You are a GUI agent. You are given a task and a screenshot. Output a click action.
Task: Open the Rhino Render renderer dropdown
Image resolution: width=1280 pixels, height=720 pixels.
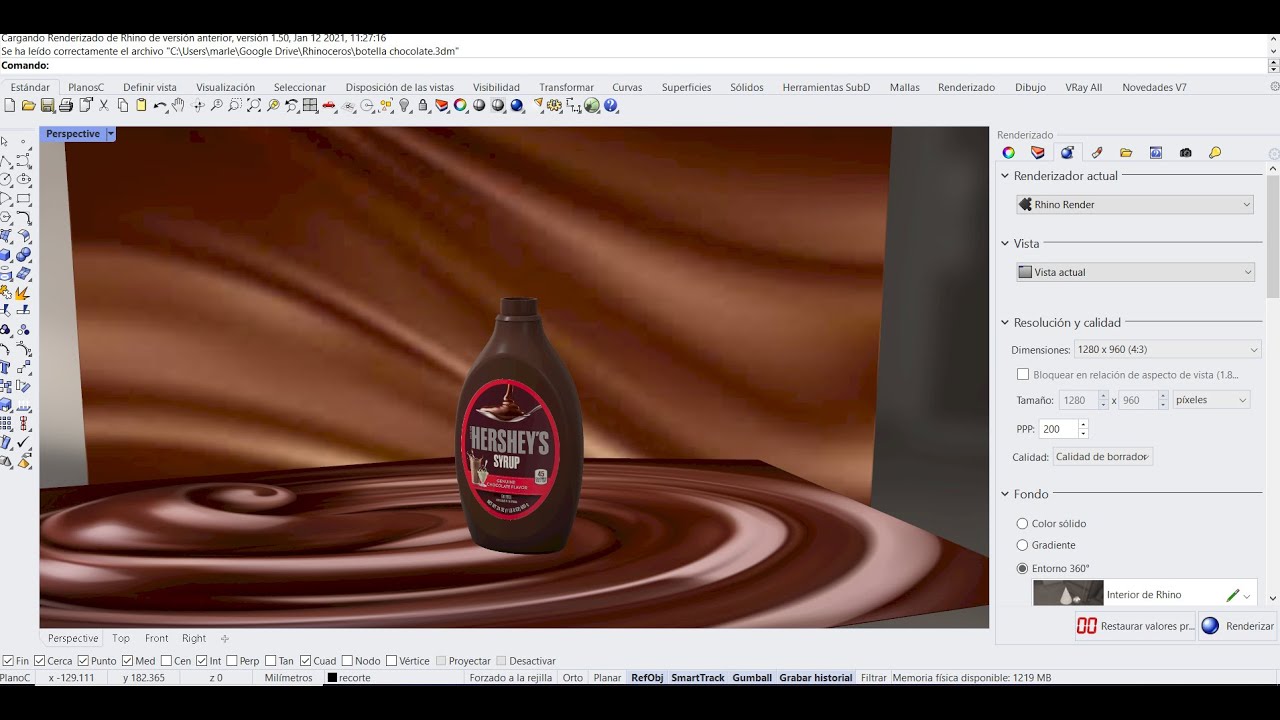point(1135,204)
